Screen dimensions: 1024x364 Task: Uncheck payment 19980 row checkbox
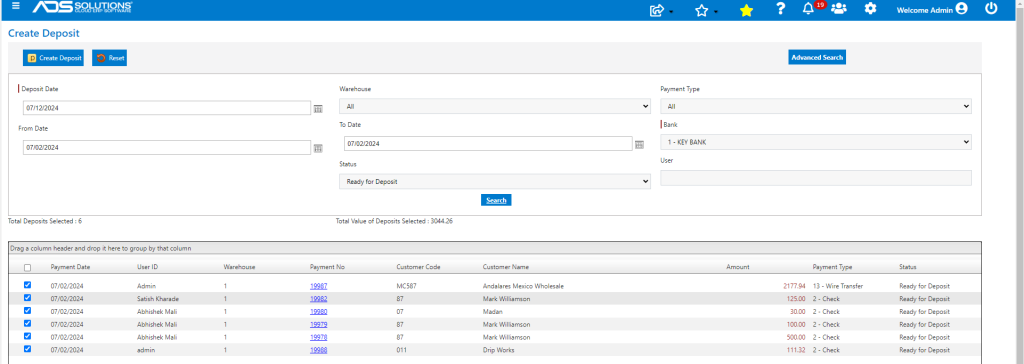pos(27,310)
